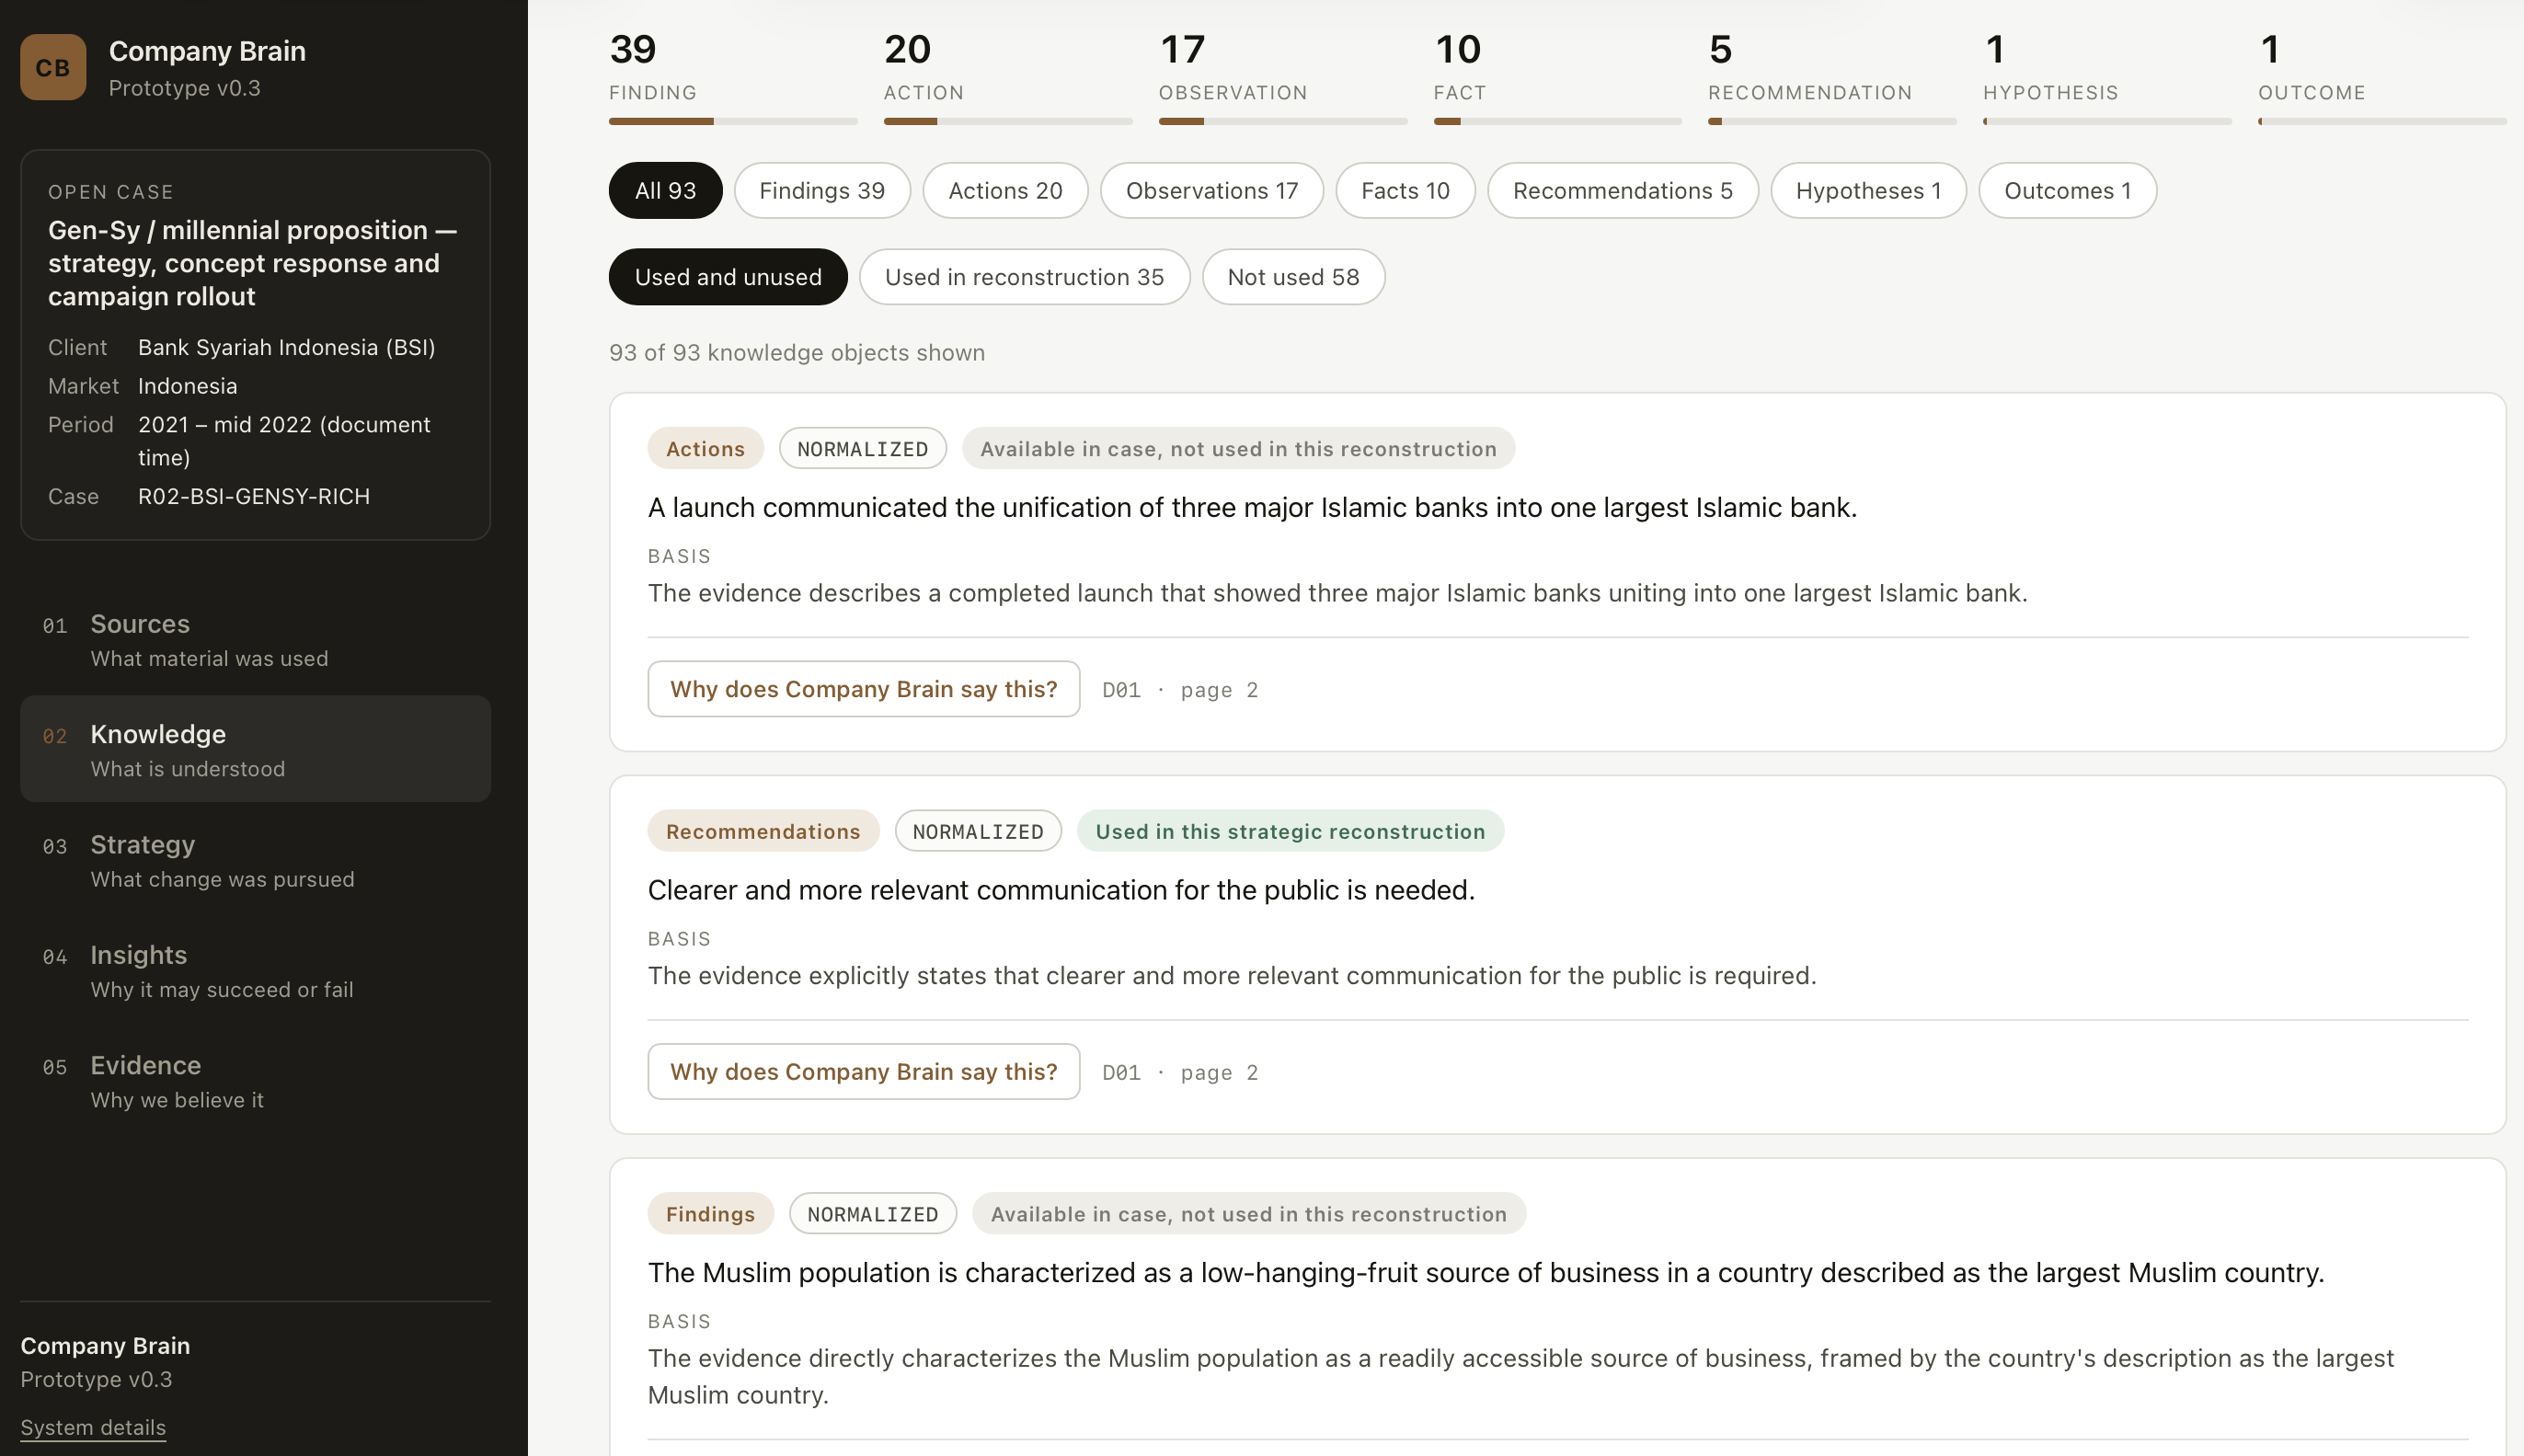Click the D01 page 2 reference on launch card
Viewport: 2524px width, 1456px height.
(x=1180, y=690)
